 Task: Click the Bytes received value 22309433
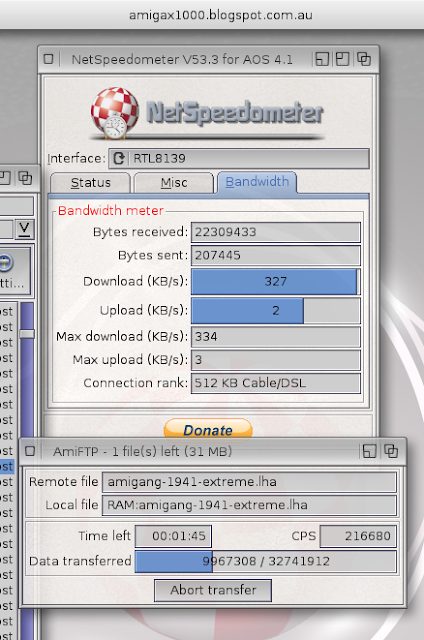(276, 232)
